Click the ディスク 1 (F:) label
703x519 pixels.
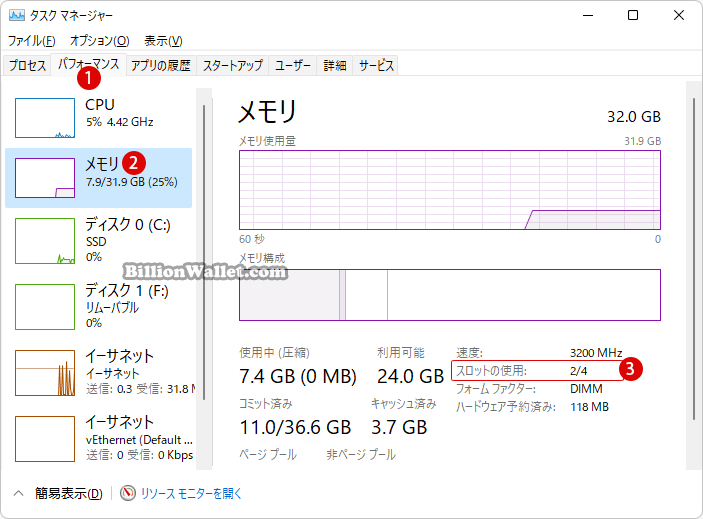pos(127,290)
